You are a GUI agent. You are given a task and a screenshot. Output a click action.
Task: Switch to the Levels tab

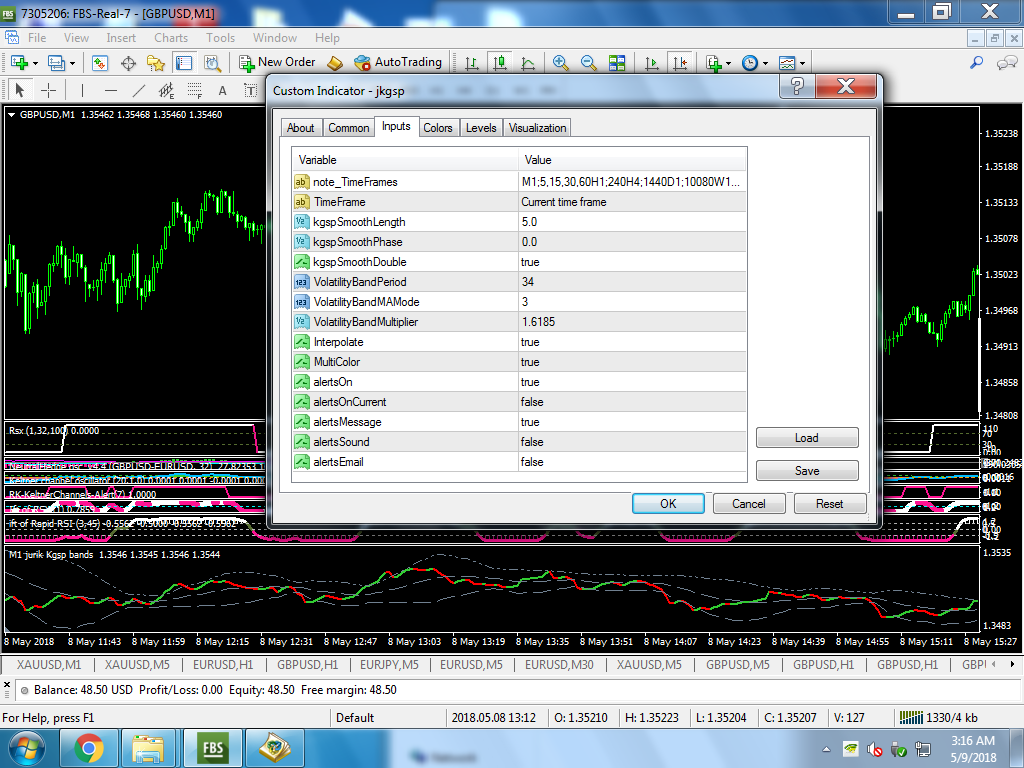(x=481, y=128)
